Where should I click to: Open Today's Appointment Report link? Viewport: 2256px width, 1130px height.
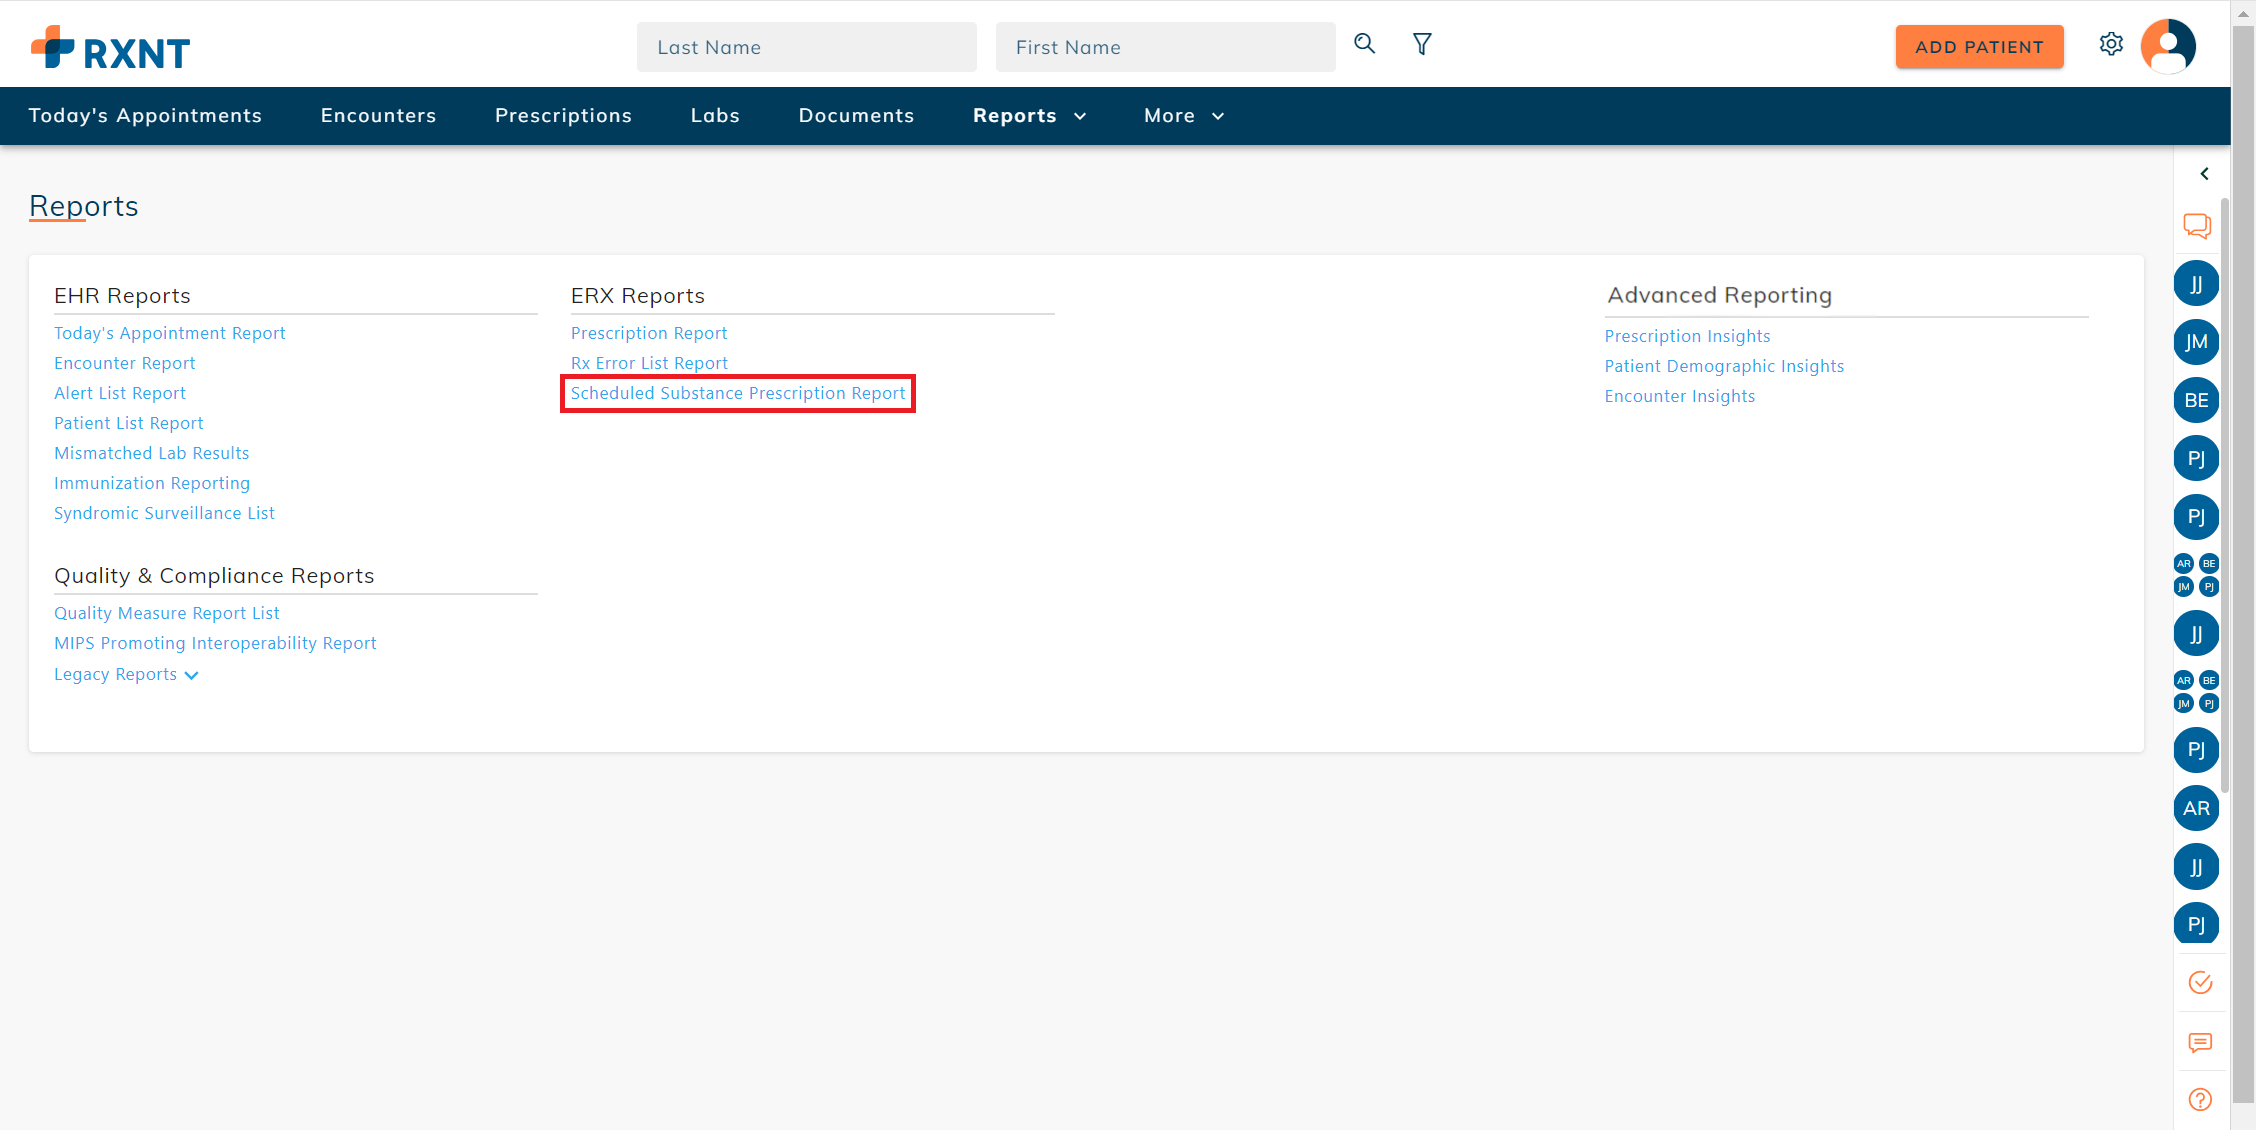point(169,333)
